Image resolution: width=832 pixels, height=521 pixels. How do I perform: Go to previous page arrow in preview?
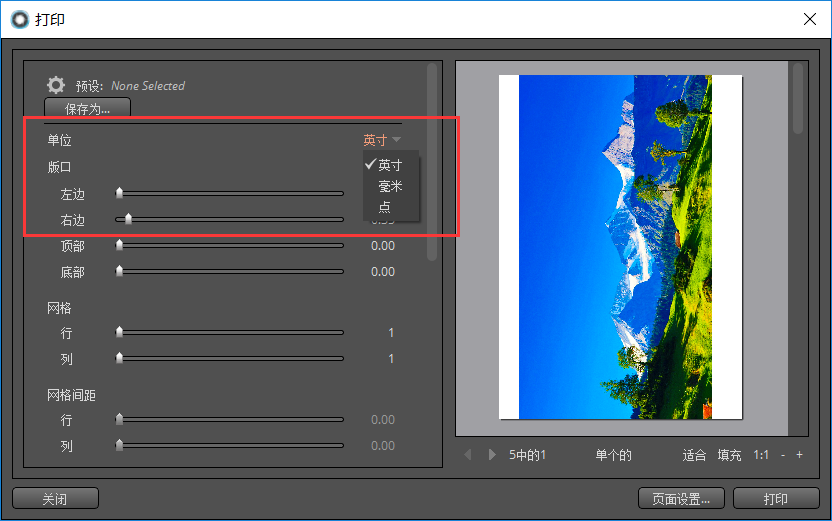(x=468, y=455)
